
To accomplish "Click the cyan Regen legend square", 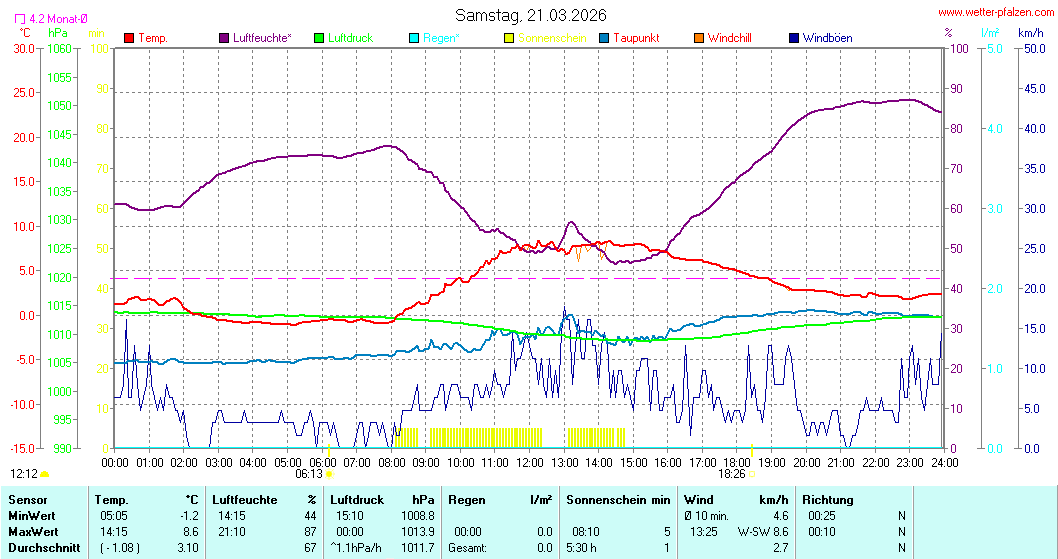I will [414, 38].
